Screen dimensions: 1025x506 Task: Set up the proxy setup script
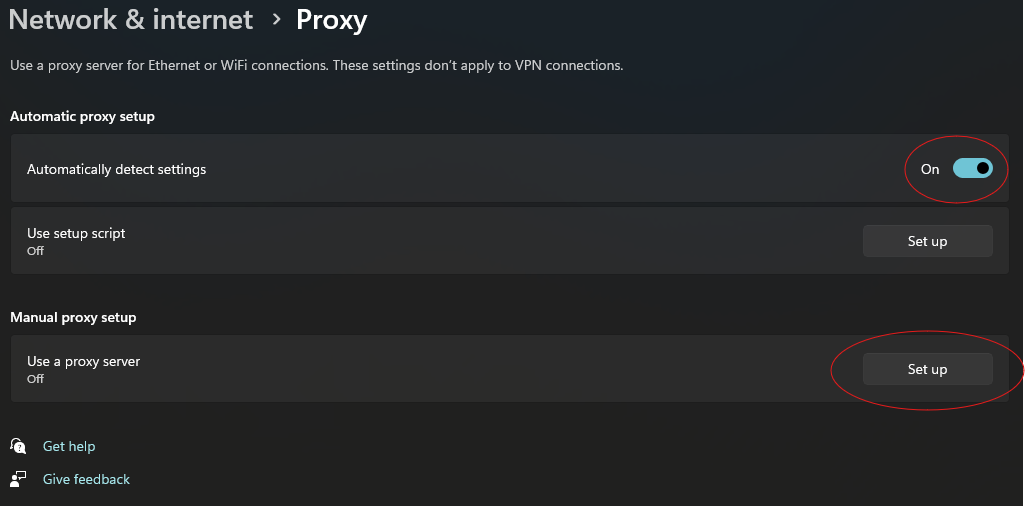click(x=927, y=241)
